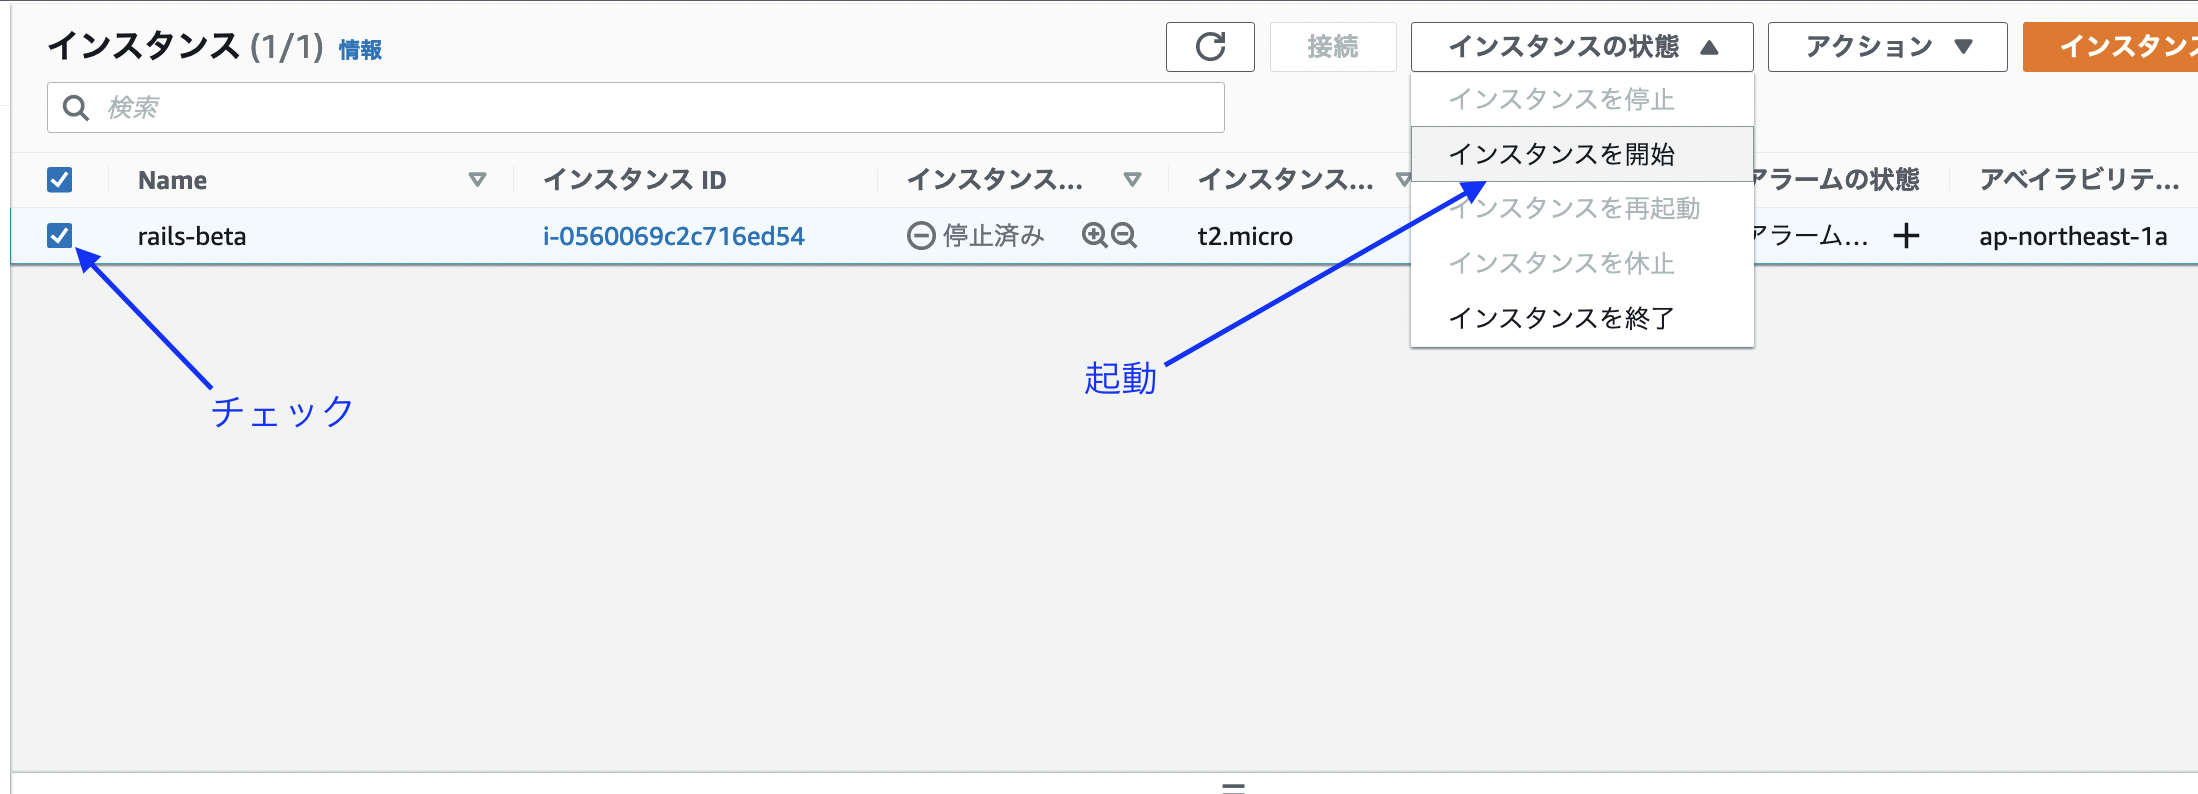2198x794 pixels.
Task: Toggle the select-all checkbox in header
Action: [60, 180]
